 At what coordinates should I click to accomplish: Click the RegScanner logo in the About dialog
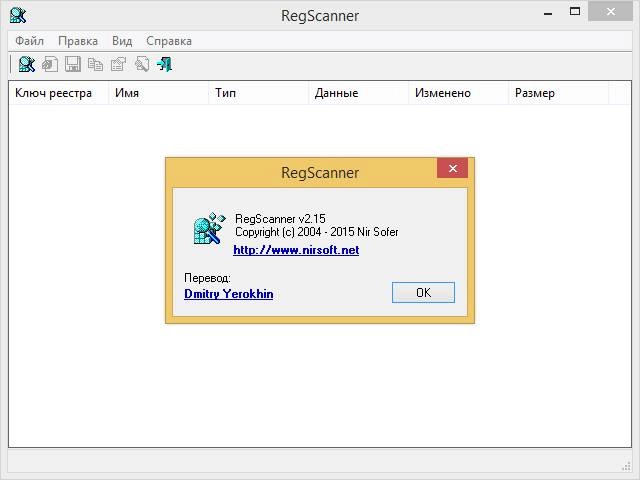click(209, 229)
